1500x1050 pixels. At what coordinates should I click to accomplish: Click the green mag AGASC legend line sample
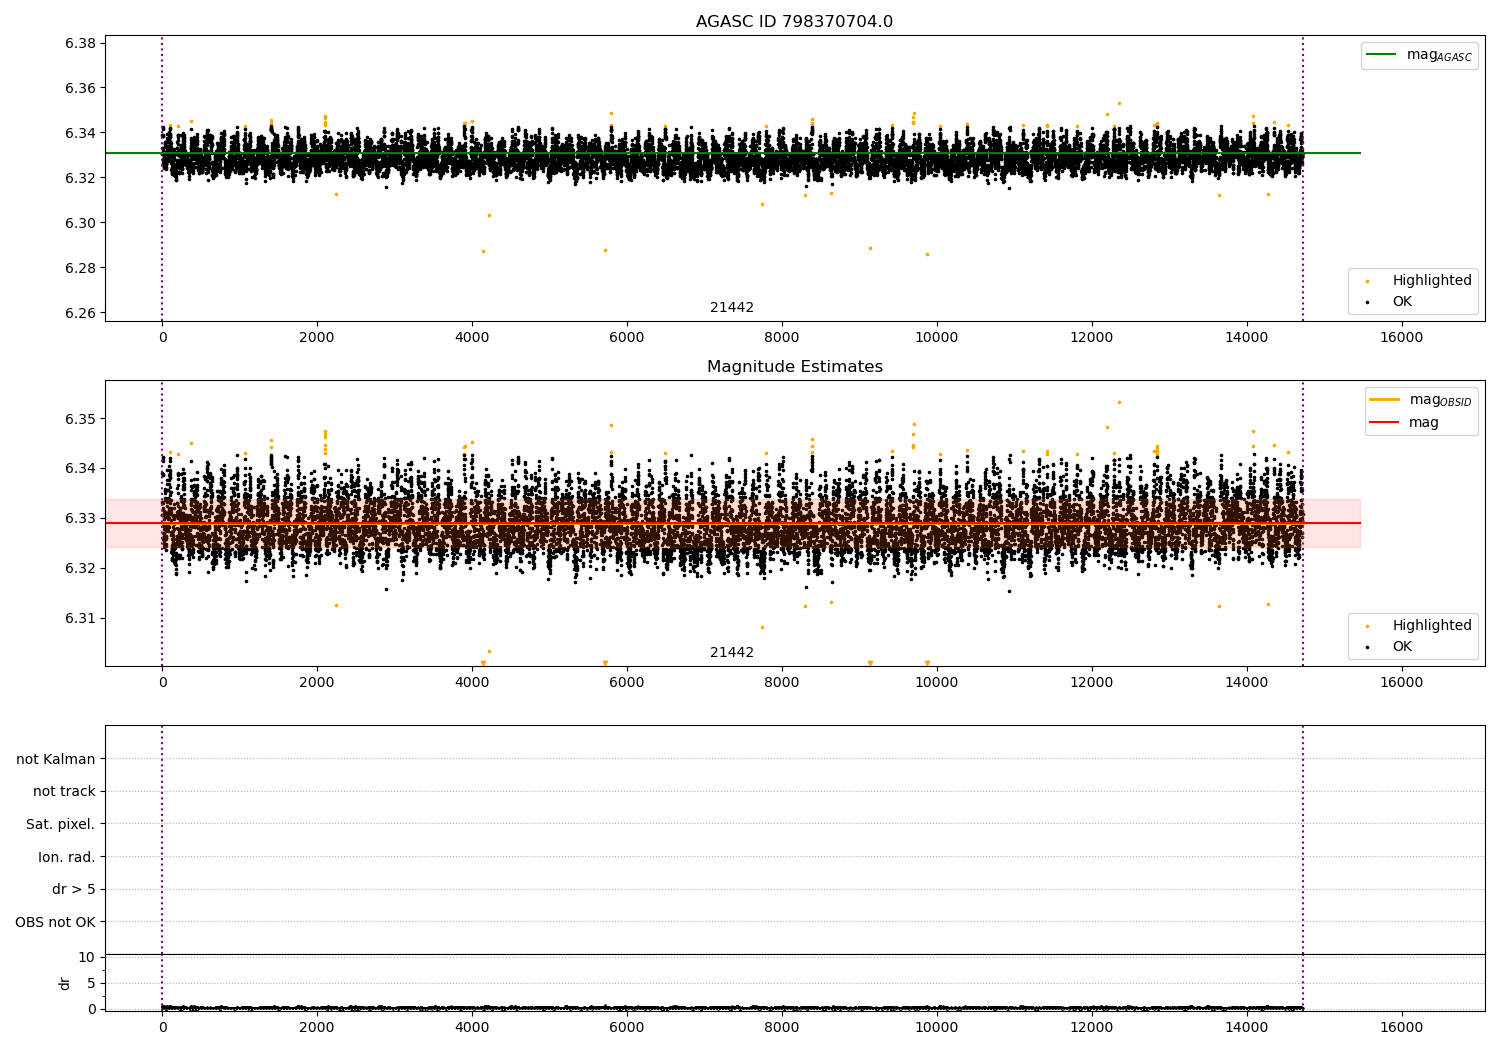[1382, 55]
